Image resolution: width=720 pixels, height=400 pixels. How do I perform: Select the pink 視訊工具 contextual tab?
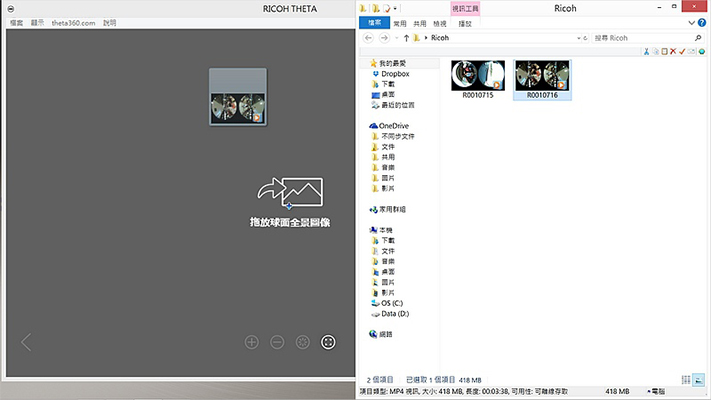(x=465, y=9)
